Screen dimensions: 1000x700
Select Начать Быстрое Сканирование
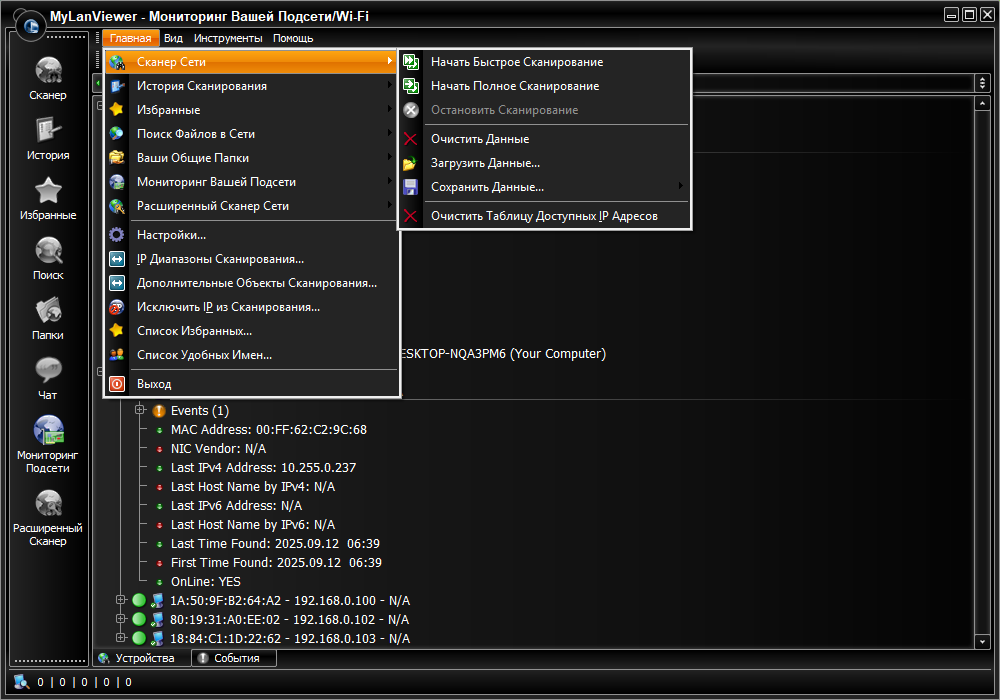click(x=544, y=62)
